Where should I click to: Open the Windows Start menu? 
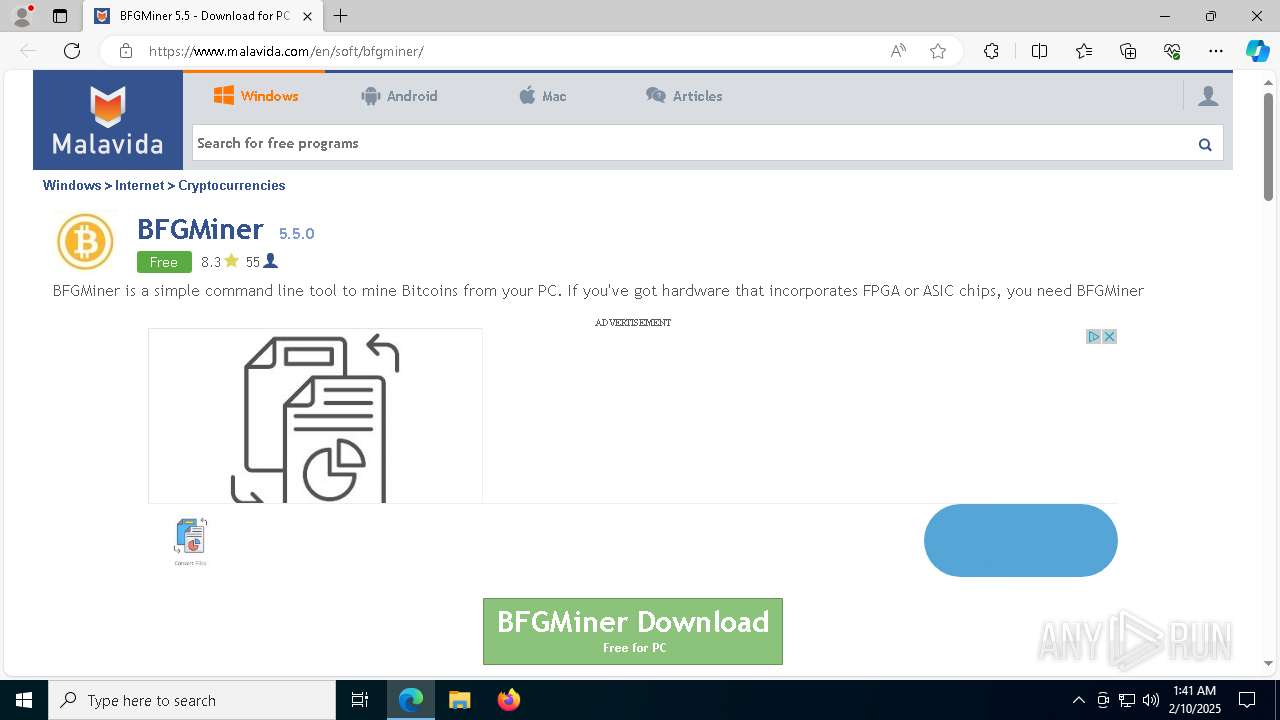[24, 700]
